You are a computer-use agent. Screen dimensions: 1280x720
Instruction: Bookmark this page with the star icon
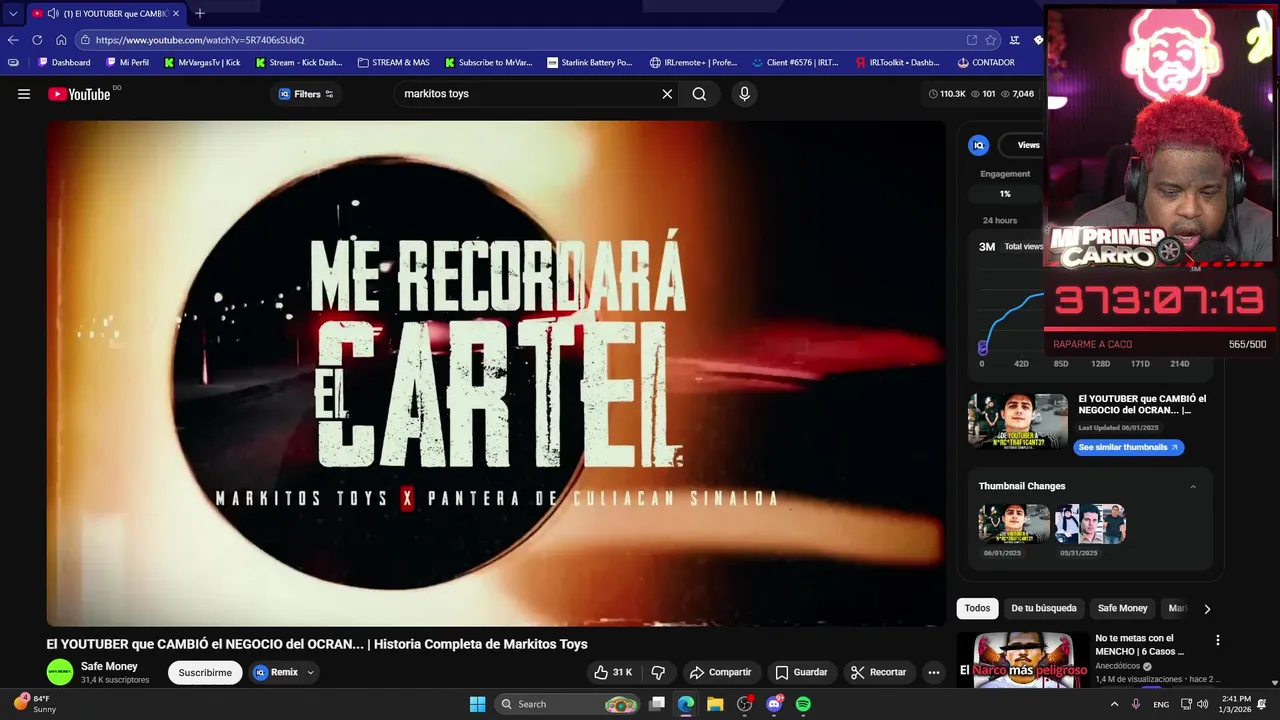pyautogui.click(x=991, y=40)
